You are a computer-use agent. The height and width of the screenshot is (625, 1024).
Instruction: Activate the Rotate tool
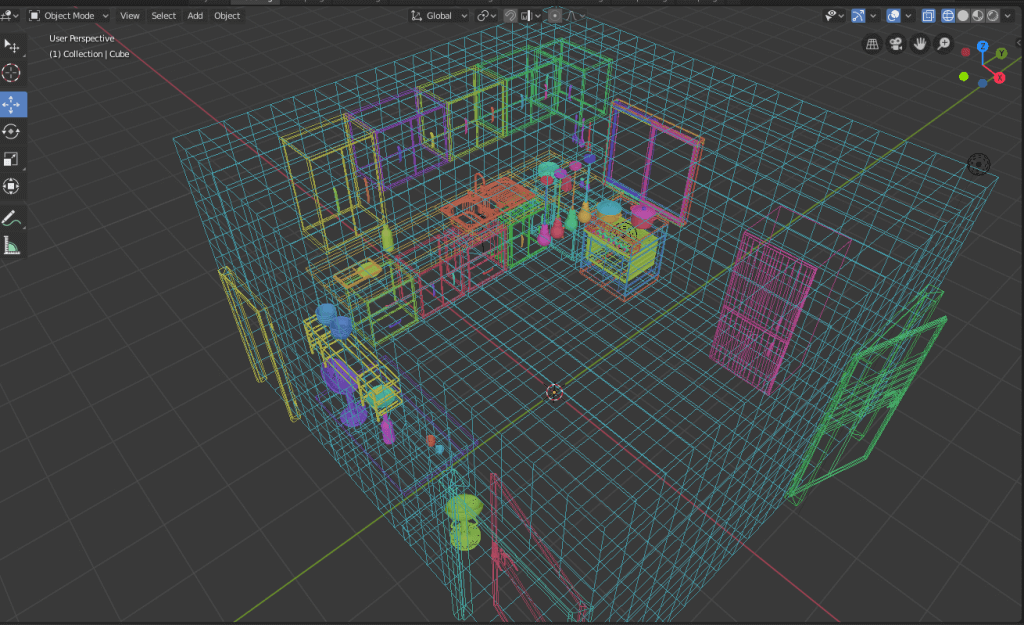point(12,132)
